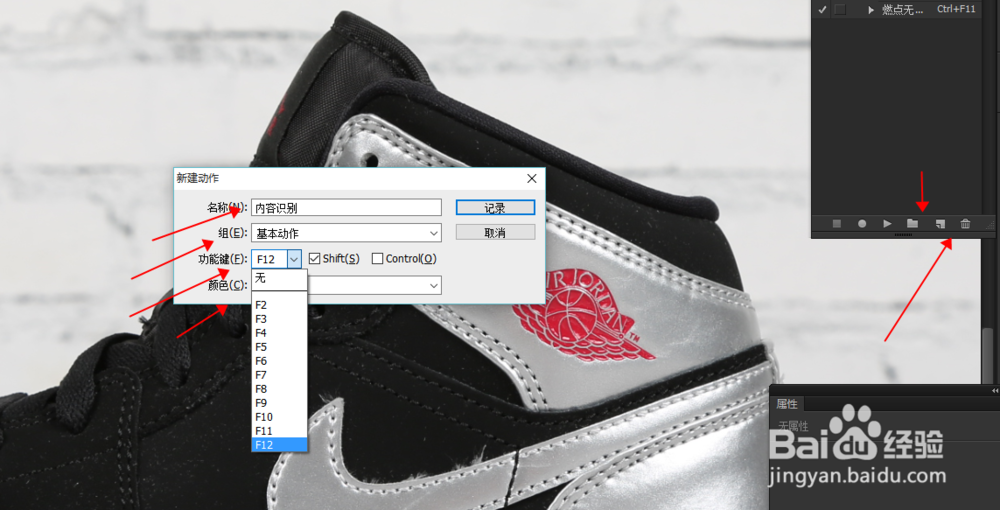The width and height of the screenshot is (1000, 510).
Task: Choose F11 in the function key list
Action: tap(279, 432)
